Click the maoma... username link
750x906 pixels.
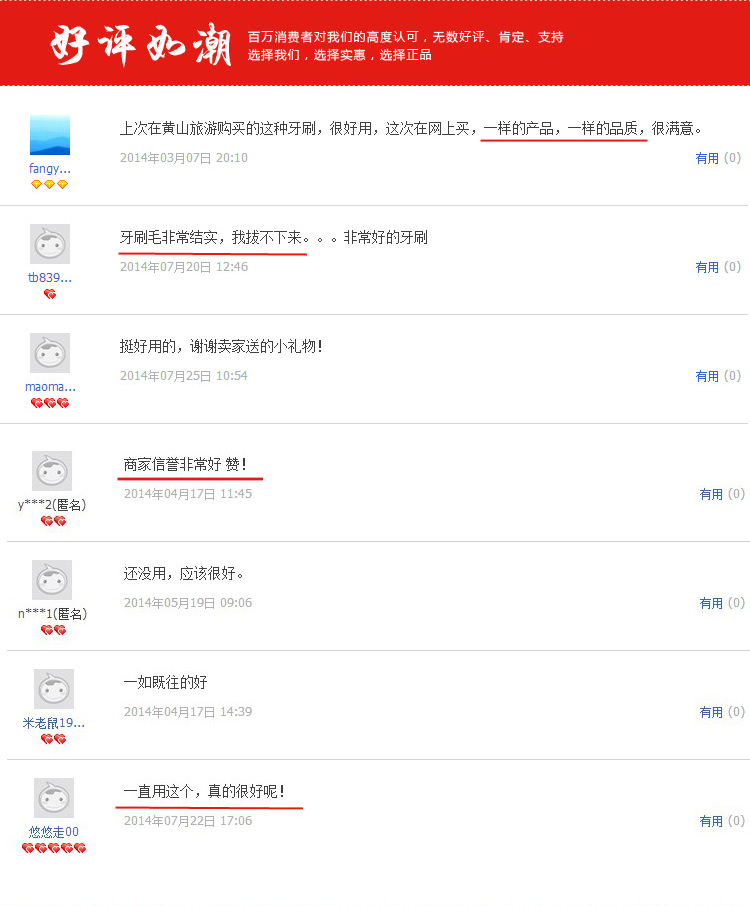[50, 387]
